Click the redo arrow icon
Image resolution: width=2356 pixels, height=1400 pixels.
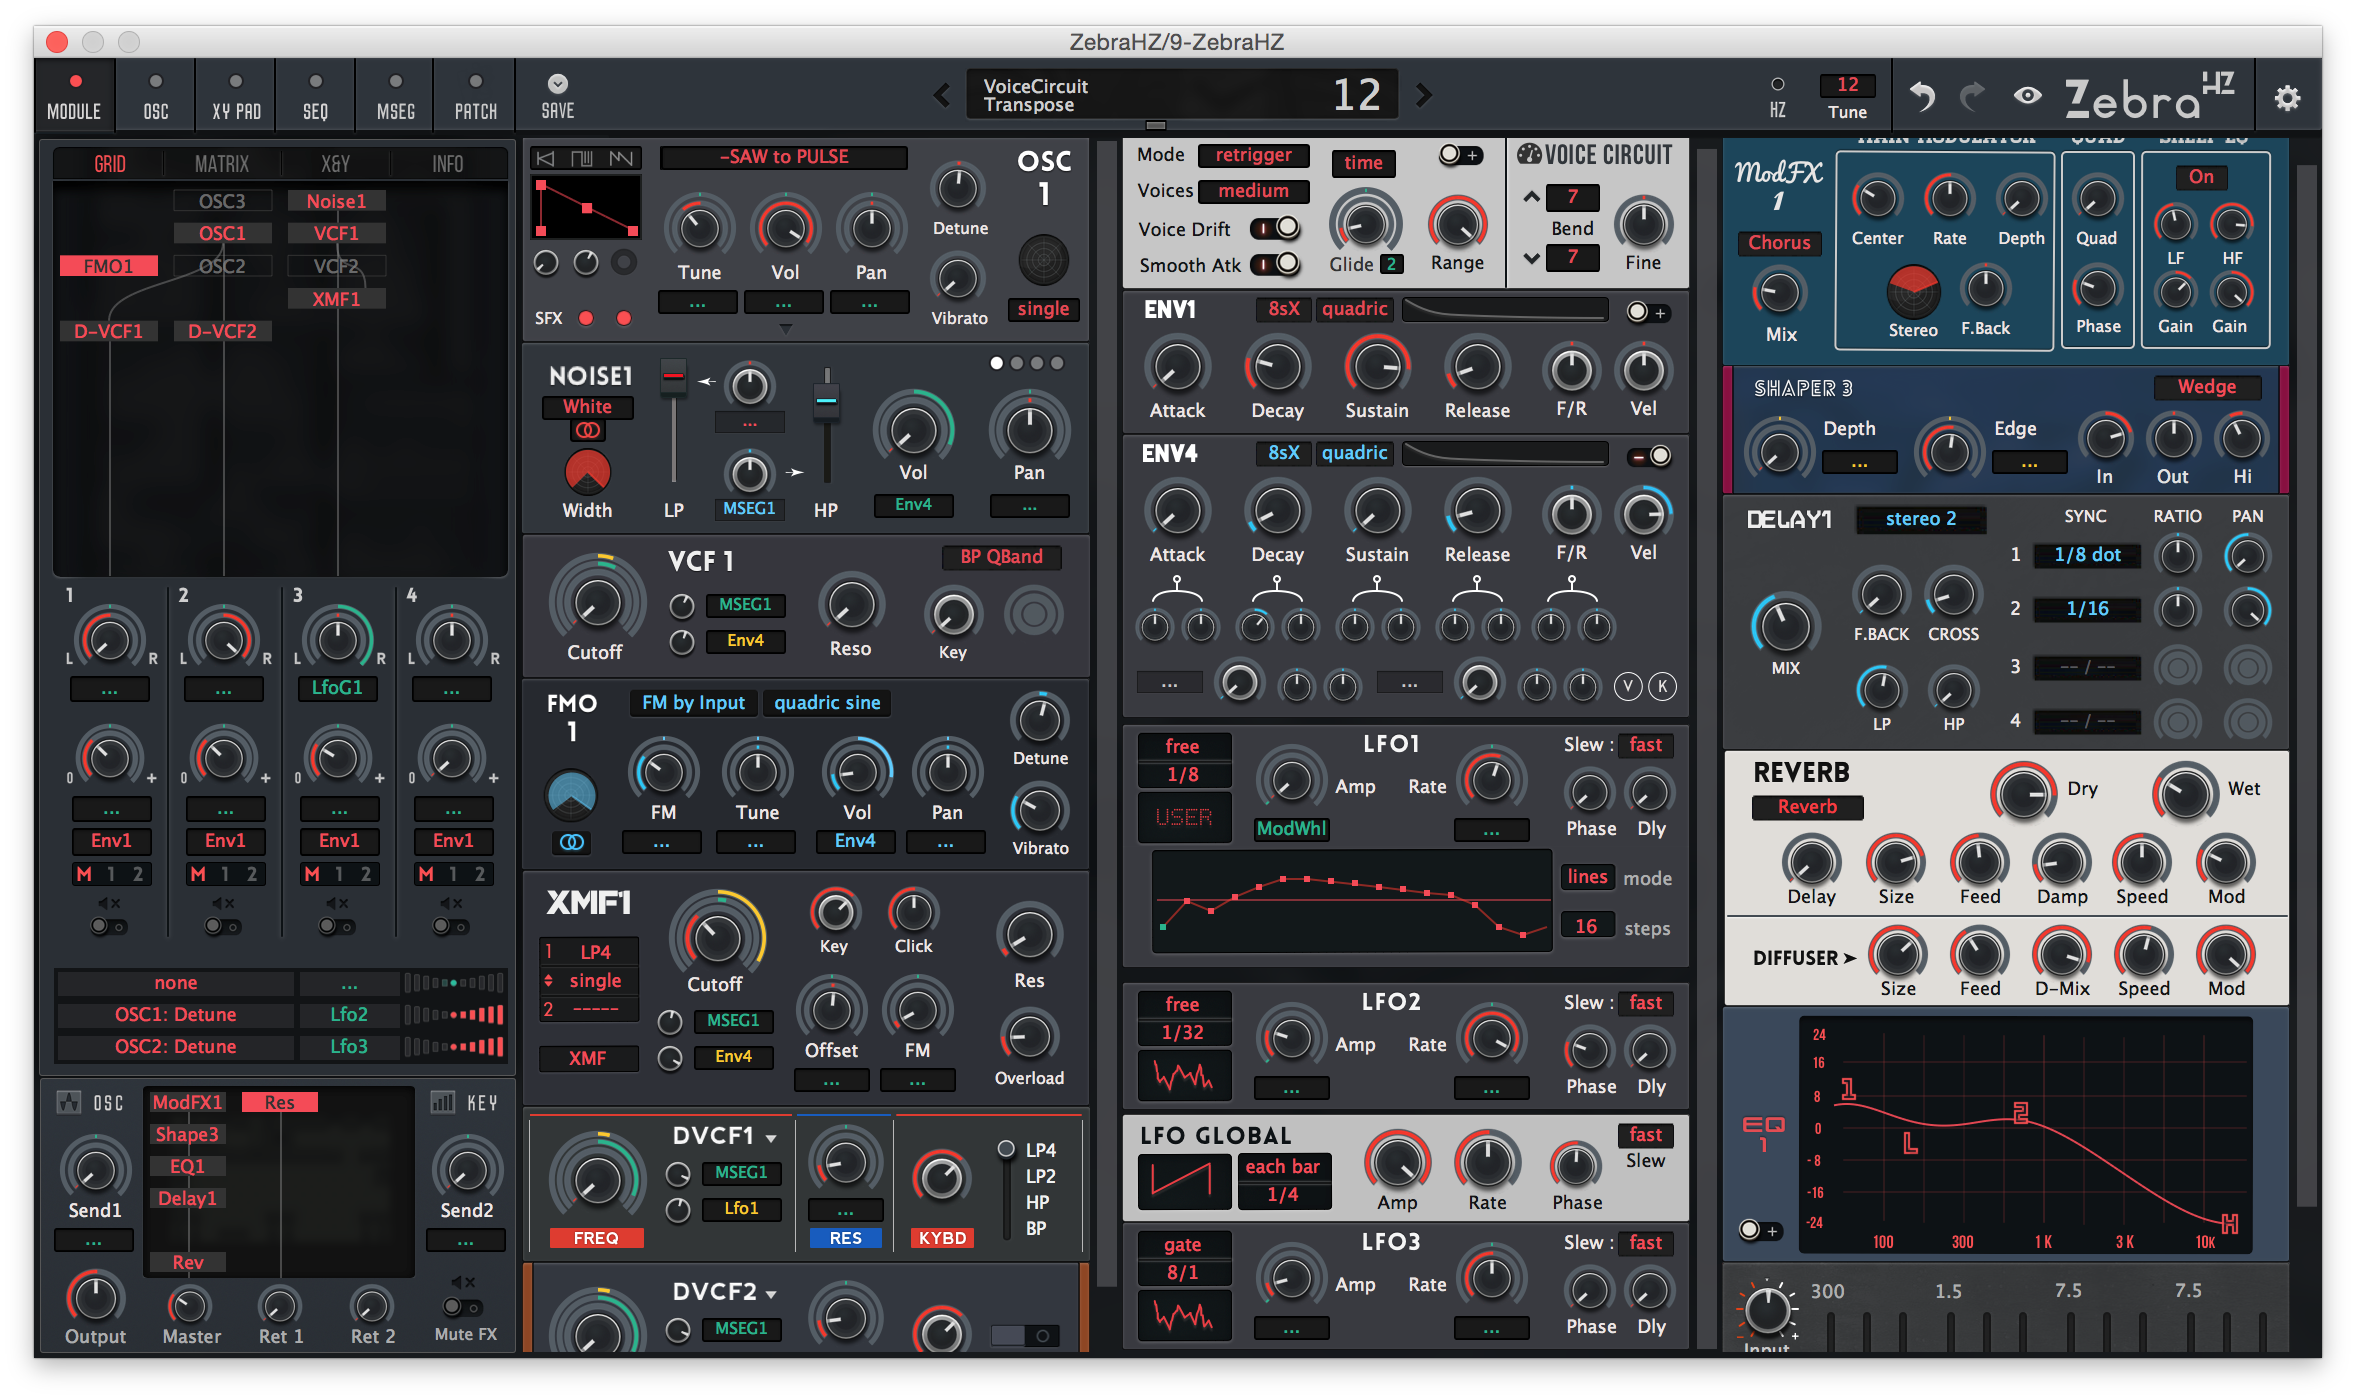[1972, 96]
